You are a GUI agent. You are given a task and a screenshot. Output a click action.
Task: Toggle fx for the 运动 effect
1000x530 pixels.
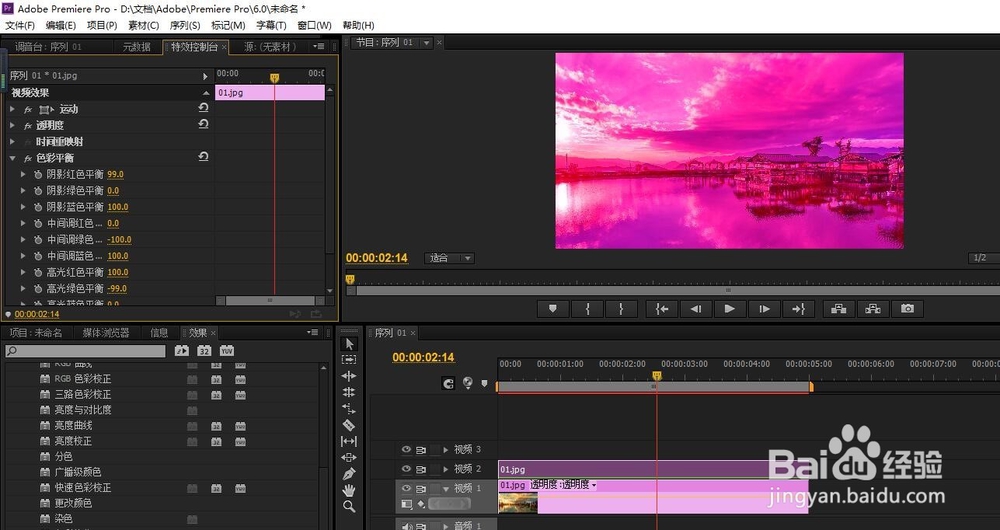pos(28,110)
